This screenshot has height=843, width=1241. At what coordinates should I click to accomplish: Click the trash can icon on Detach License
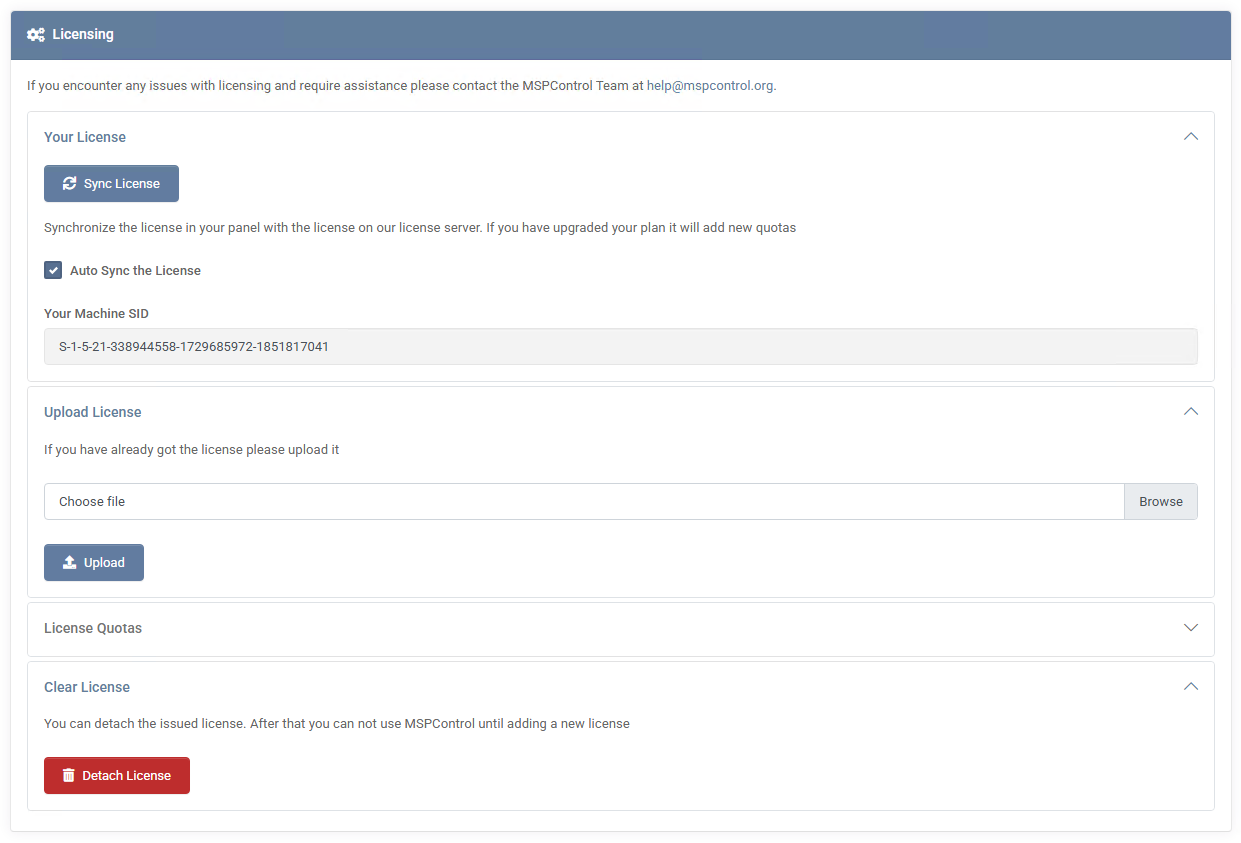pos(68,776)
